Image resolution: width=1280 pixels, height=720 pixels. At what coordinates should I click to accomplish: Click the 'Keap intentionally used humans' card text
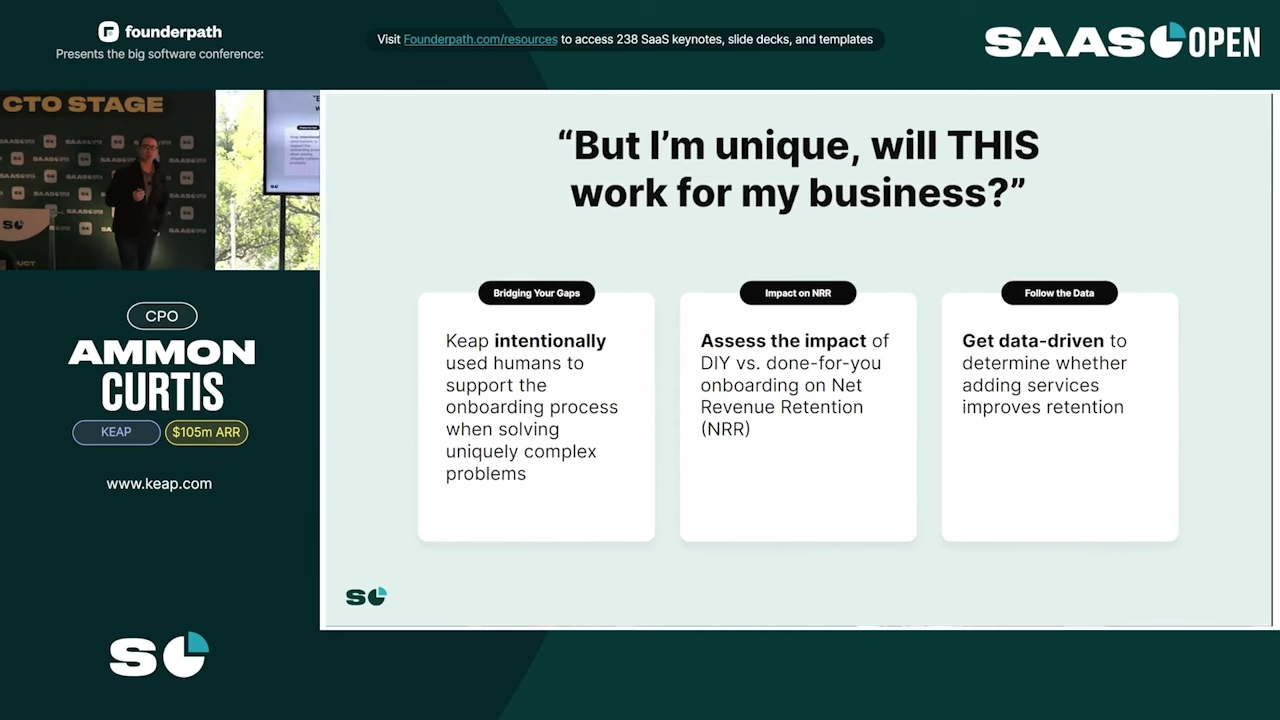pyautogui.click(x=532, y=407)
